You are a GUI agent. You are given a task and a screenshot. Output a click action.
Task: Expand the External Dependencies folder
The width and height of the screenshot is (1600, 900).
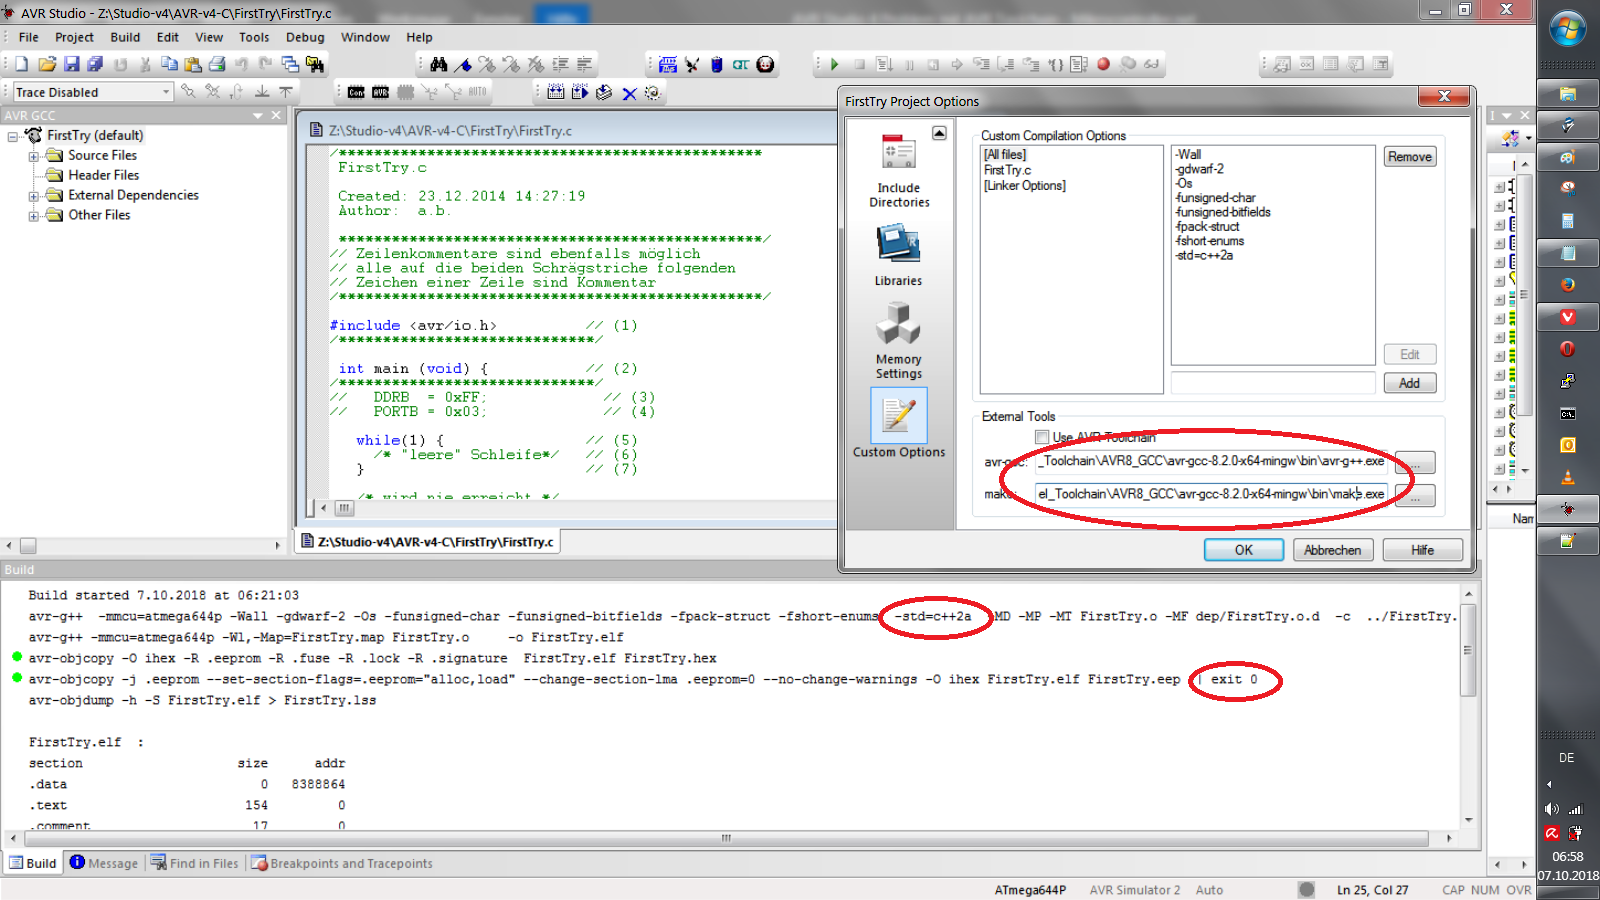coord(33,196)
